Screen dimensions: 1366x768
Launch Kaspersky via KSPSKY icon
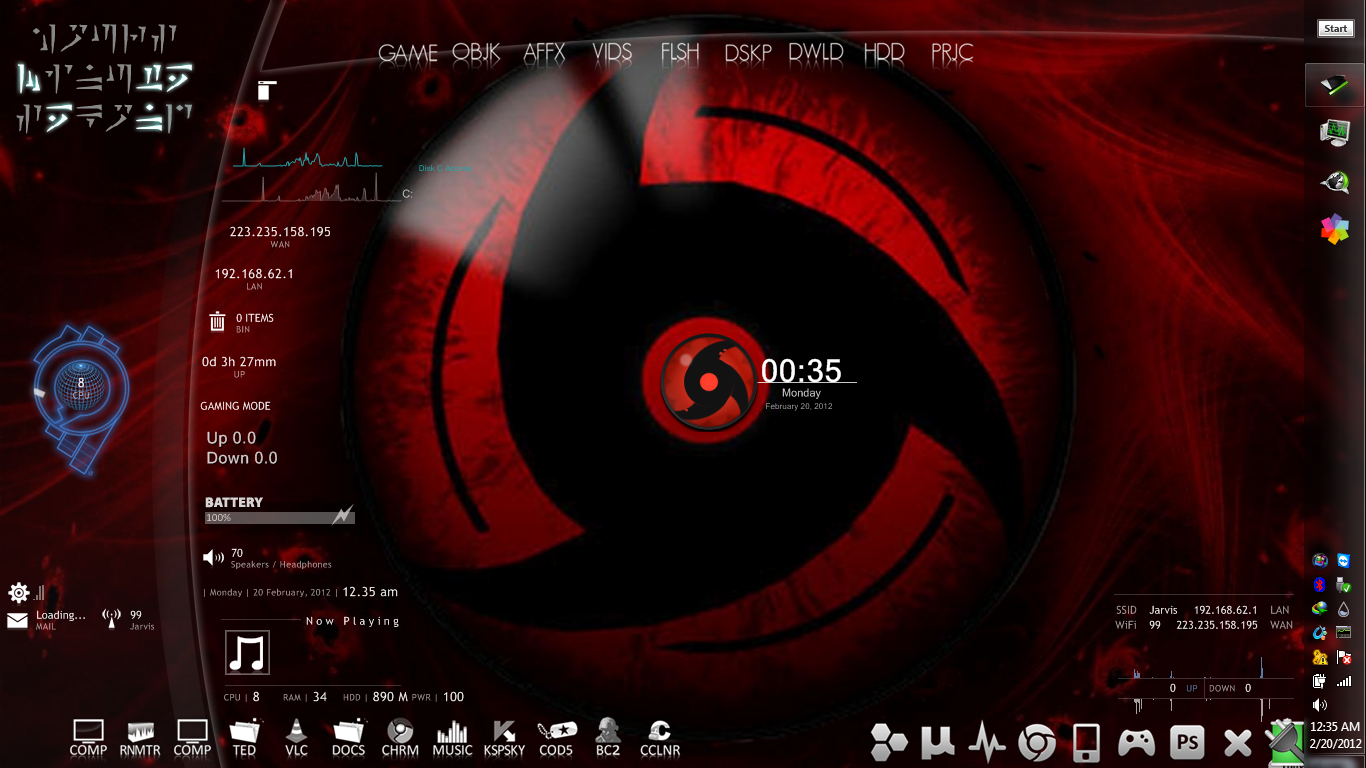pyautogui.click(x=504, y=738)
